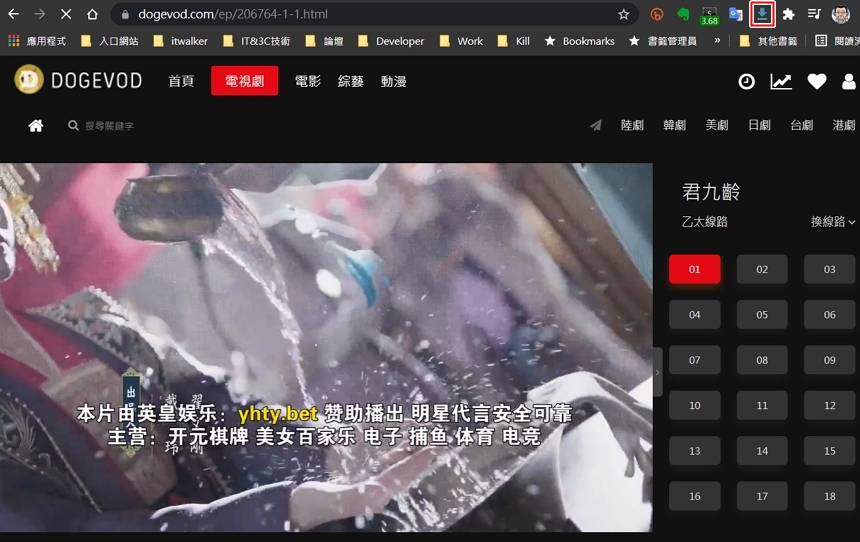The width and height of the screenshot is (860, 542).
Task: Open the 其他書籤 folder
Action: (768, 41)
